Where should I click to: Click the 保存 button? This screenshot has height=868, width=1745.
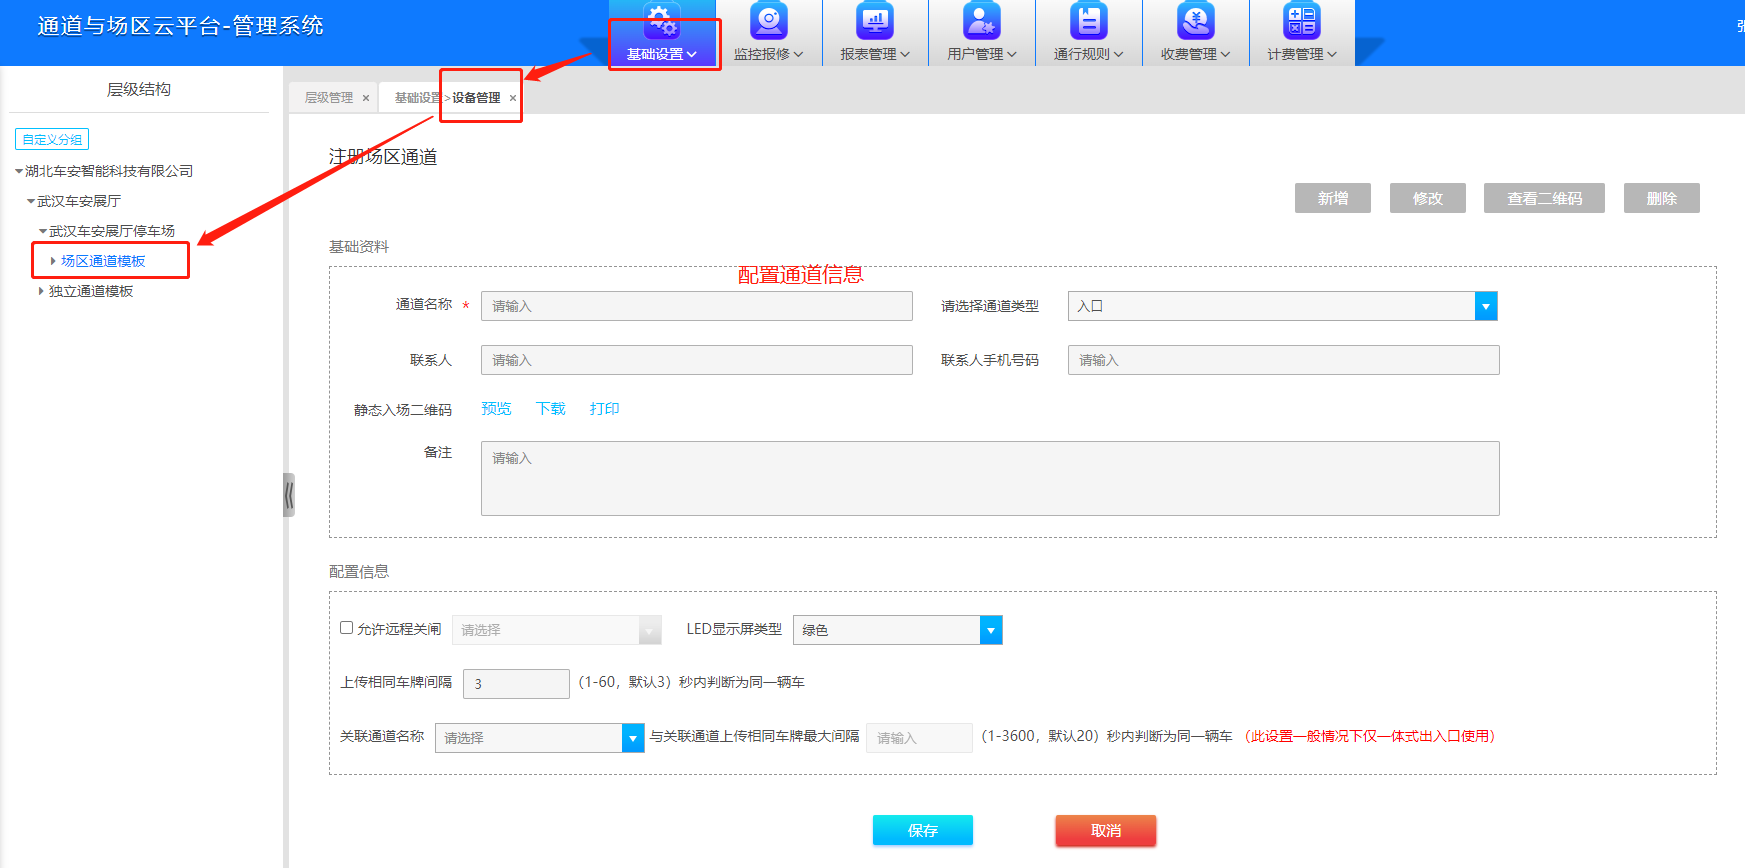pos(922,830)
